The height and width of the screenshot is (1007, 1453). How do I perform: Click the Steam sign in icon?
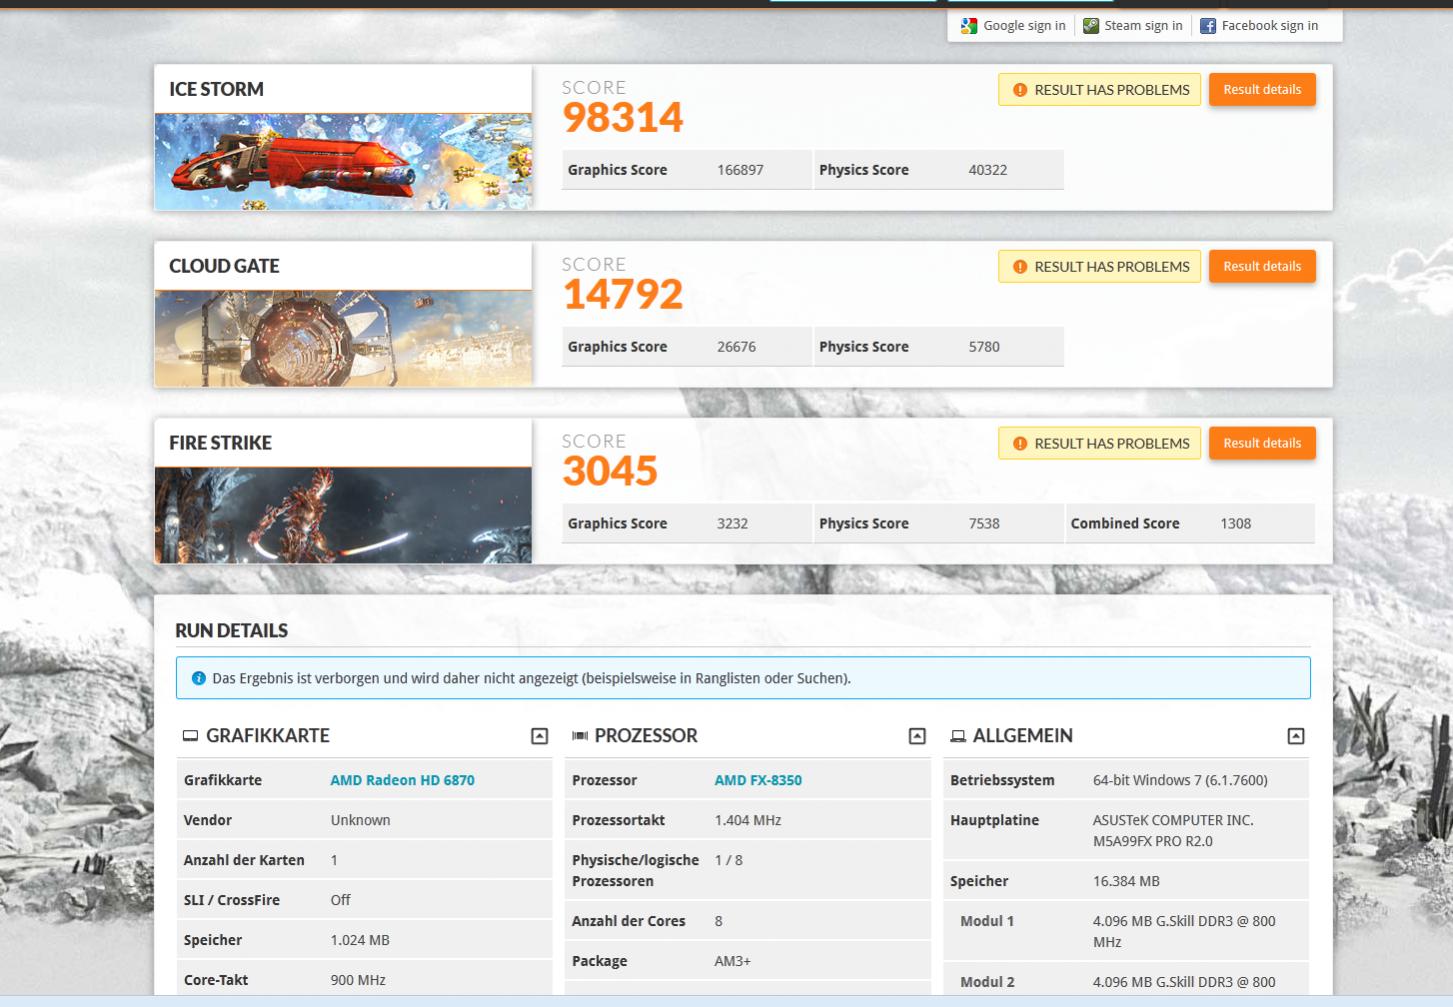point(1091,26)
